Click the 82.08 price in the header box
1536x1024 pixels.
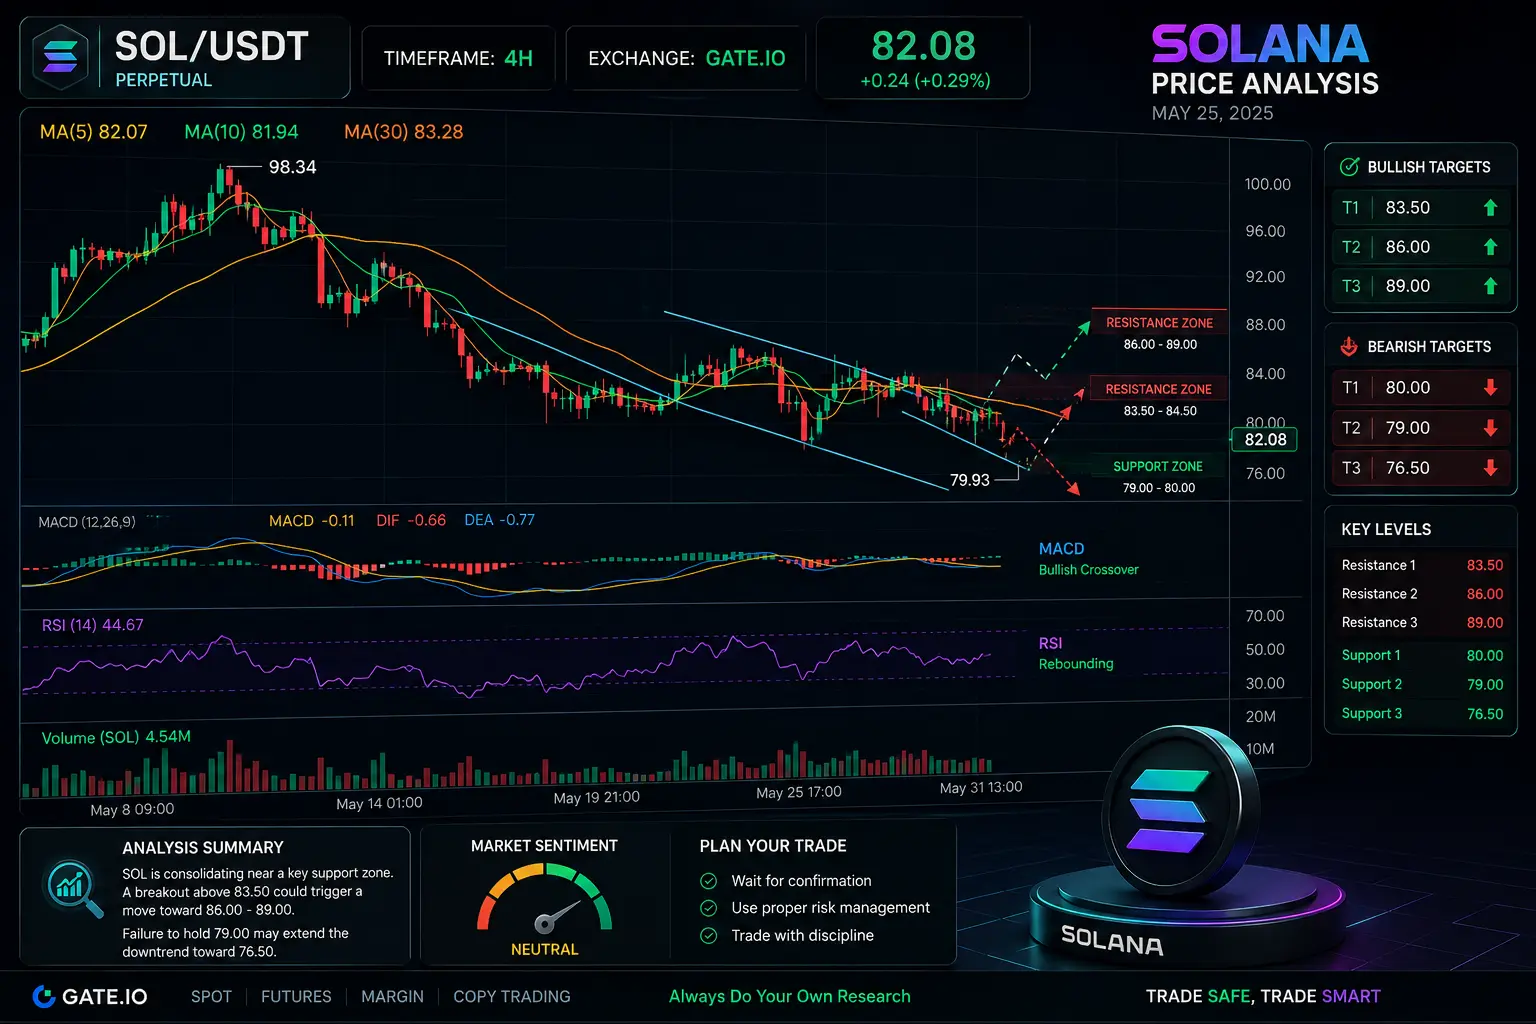coord(923,46)
